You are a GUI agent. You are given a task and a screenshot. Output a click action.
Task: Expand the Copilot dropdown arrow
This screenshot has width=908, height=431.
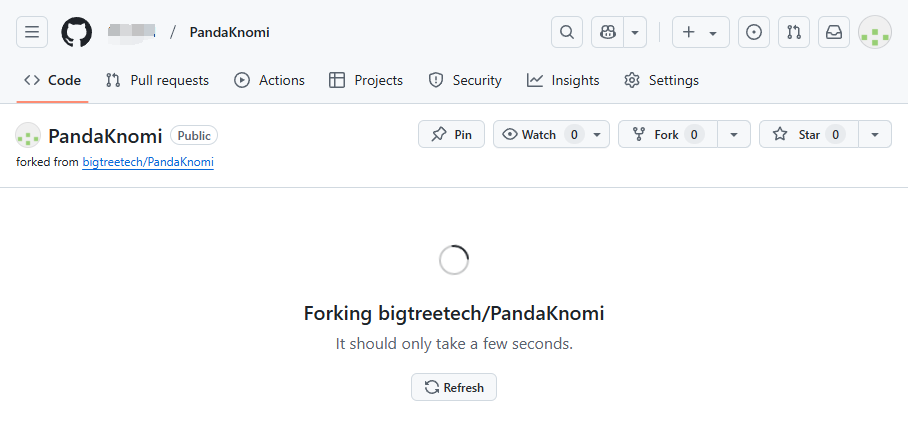(x=635, y=32)
